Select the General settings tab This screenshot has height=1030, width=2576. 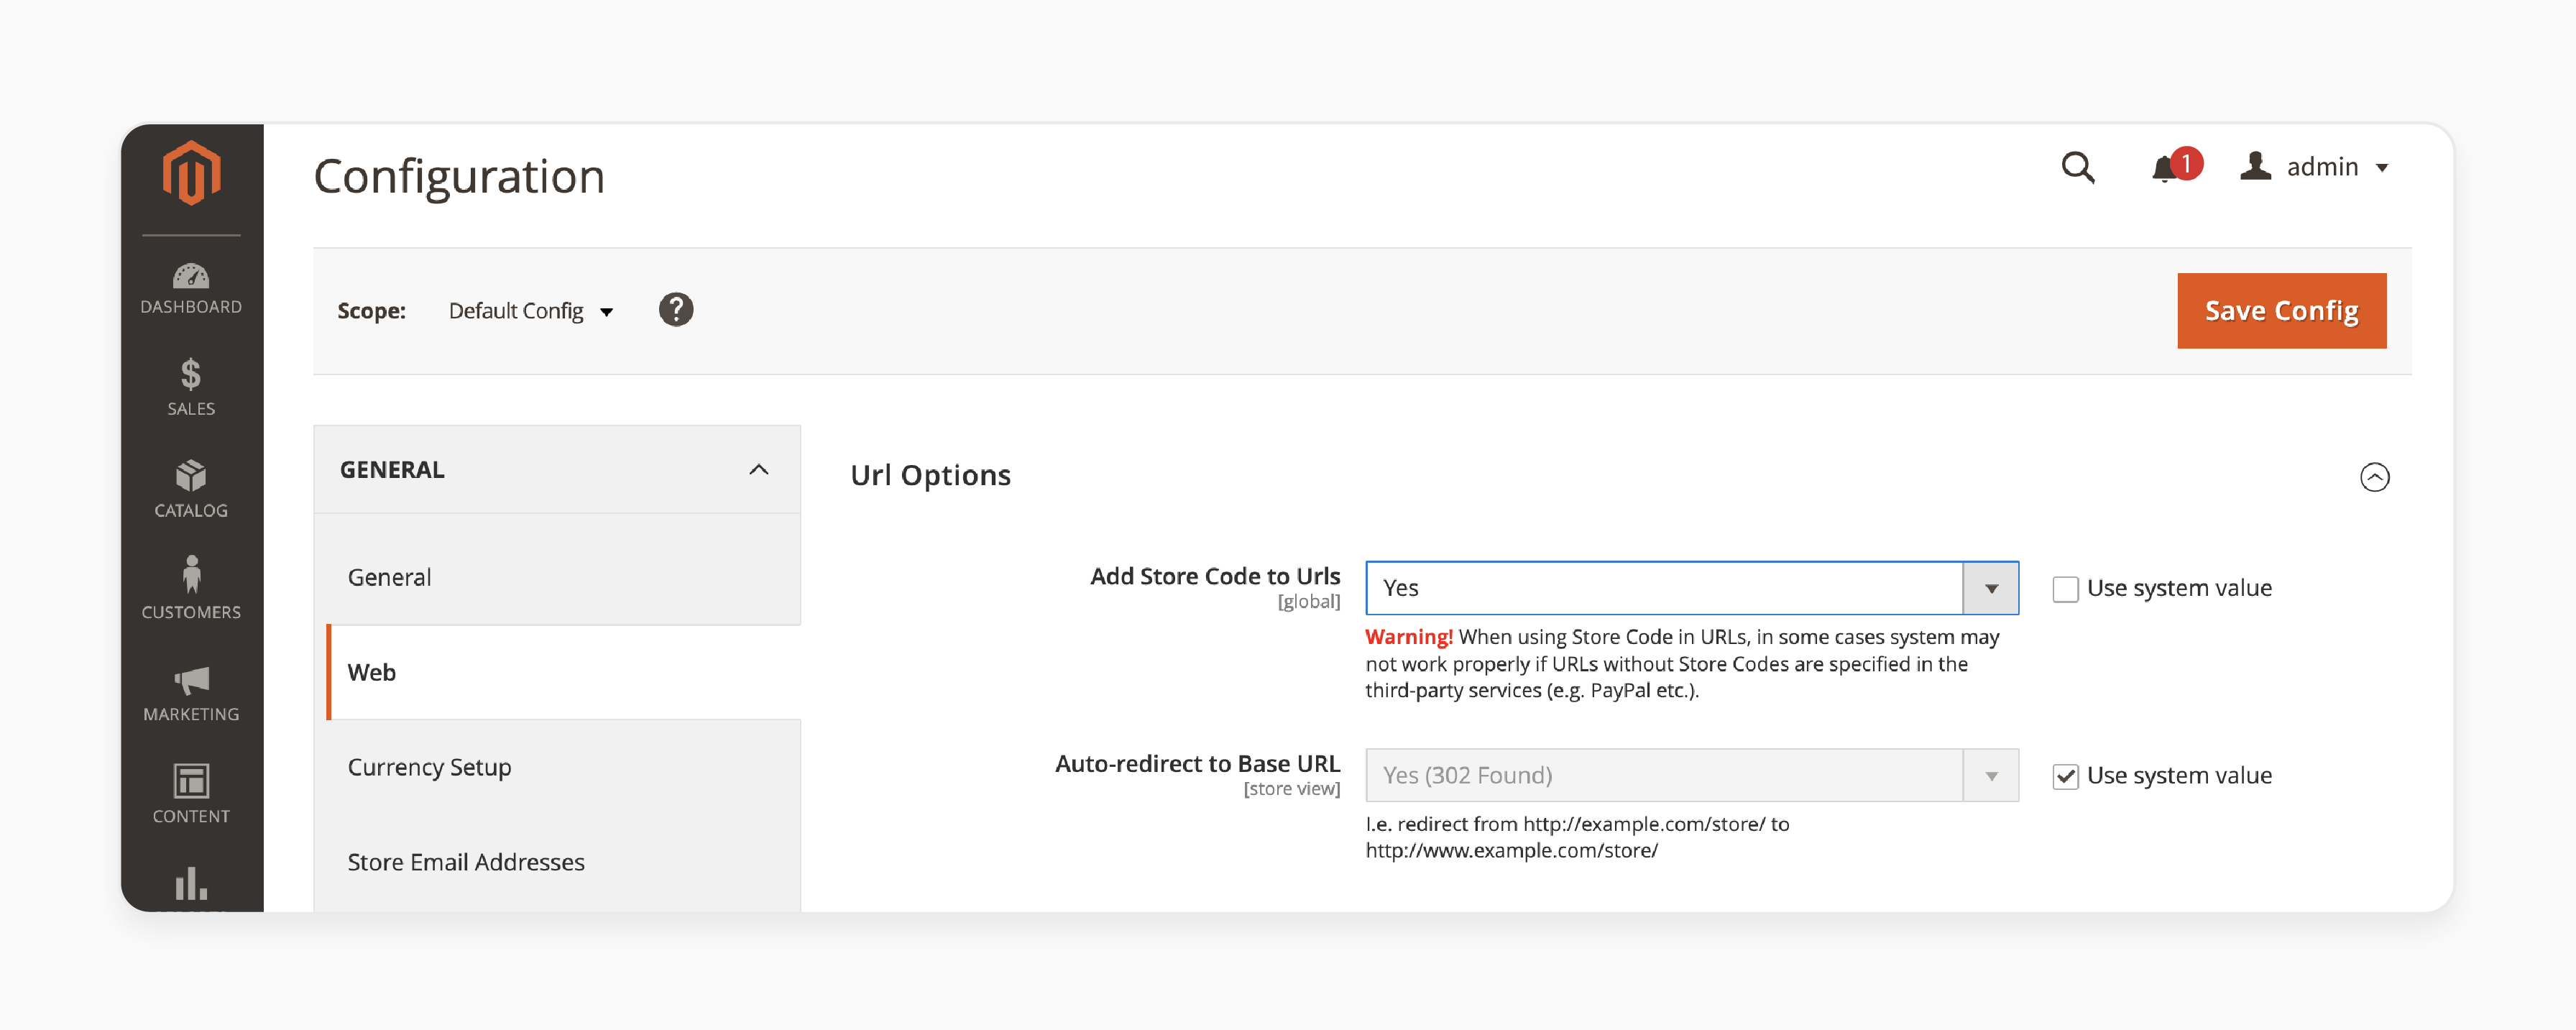pos(557,577)
